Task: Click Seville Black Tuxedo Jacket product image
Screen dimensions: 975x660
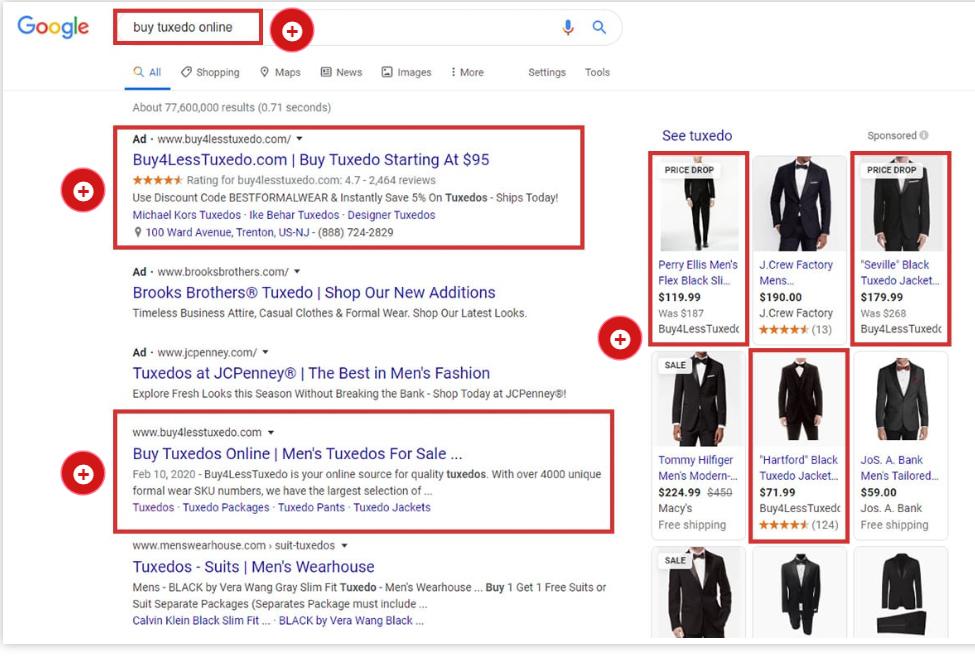Action: pyautogui.click(x=901, y=204)
